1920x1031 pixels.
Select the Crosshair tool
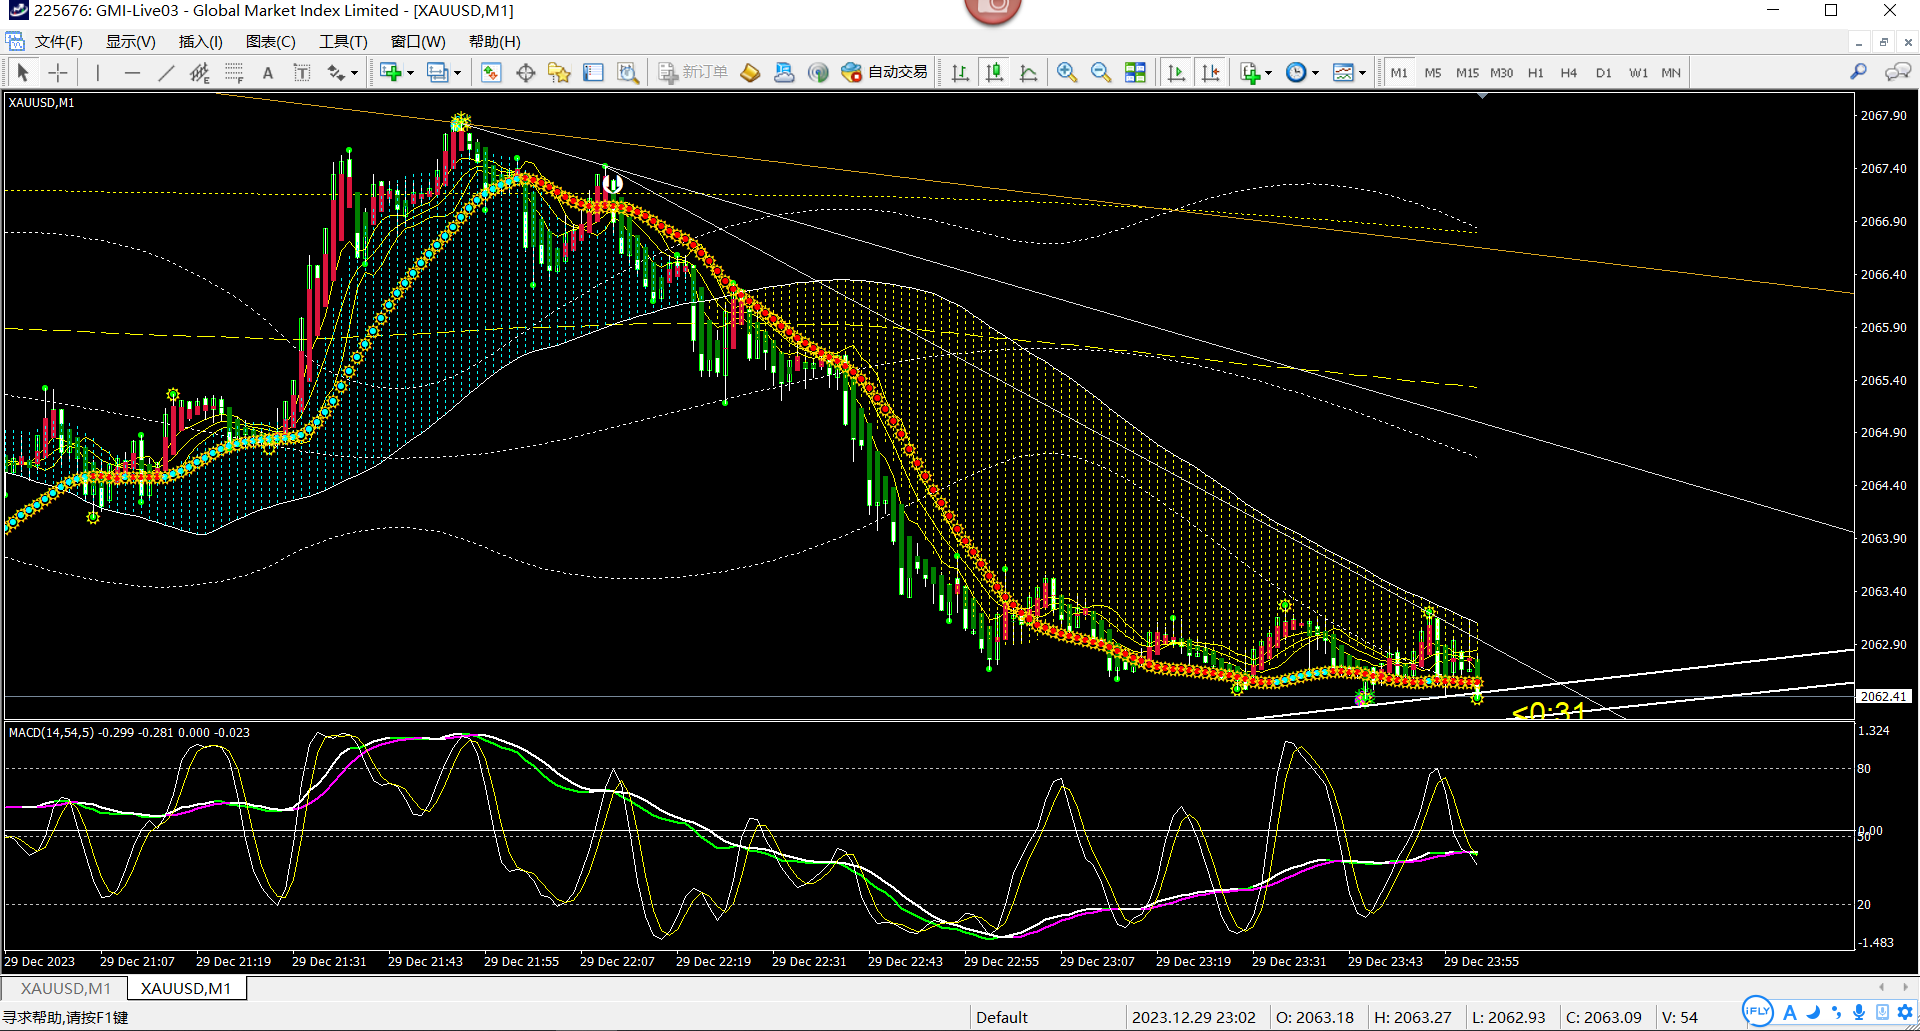[x=58, y=73]
